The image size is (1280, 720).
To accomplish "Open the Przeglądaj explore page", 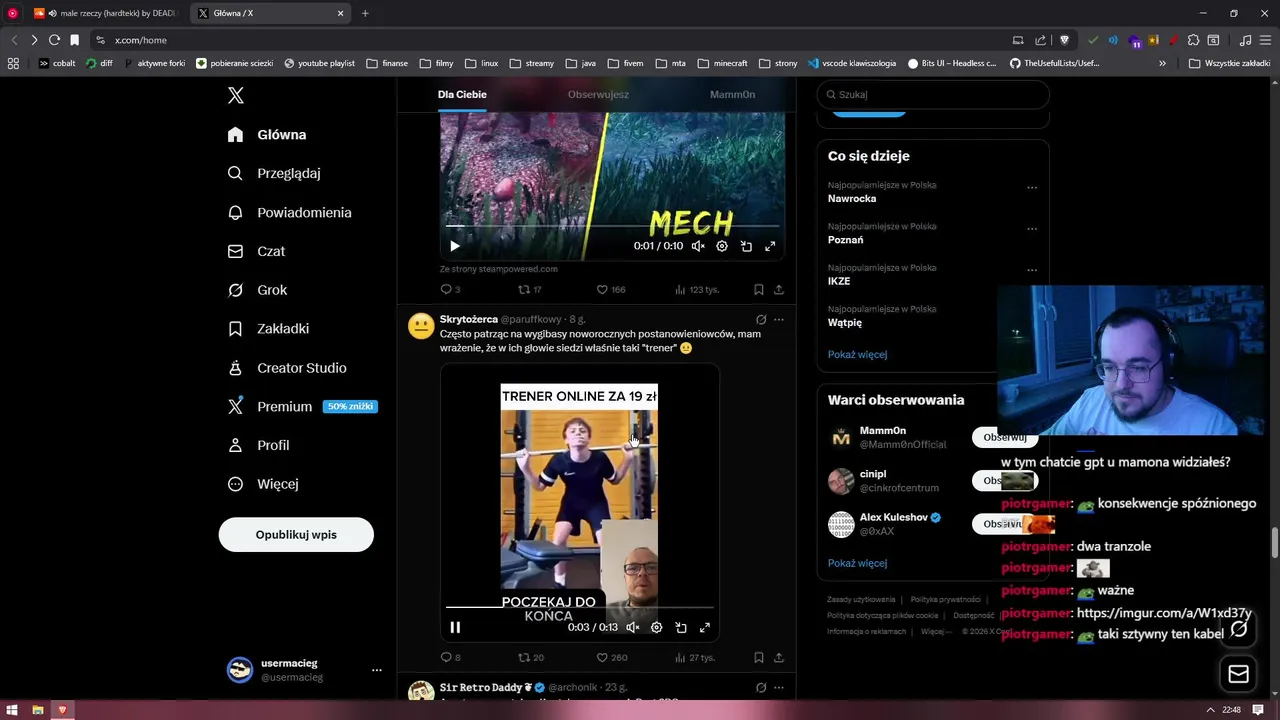I will click(274, 173).
